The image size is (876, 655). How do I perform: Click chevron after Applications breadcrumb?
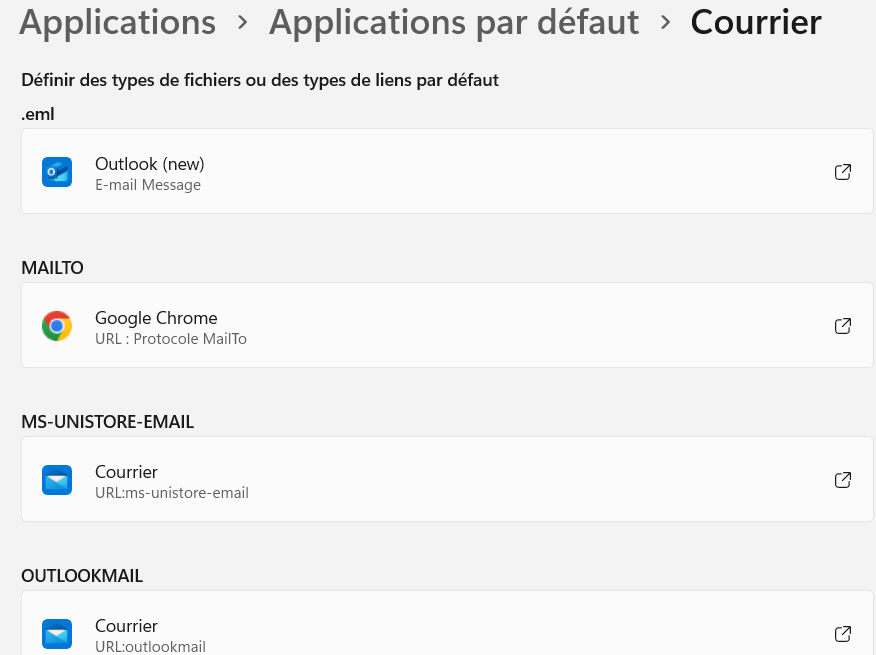(x=242, y=23)
